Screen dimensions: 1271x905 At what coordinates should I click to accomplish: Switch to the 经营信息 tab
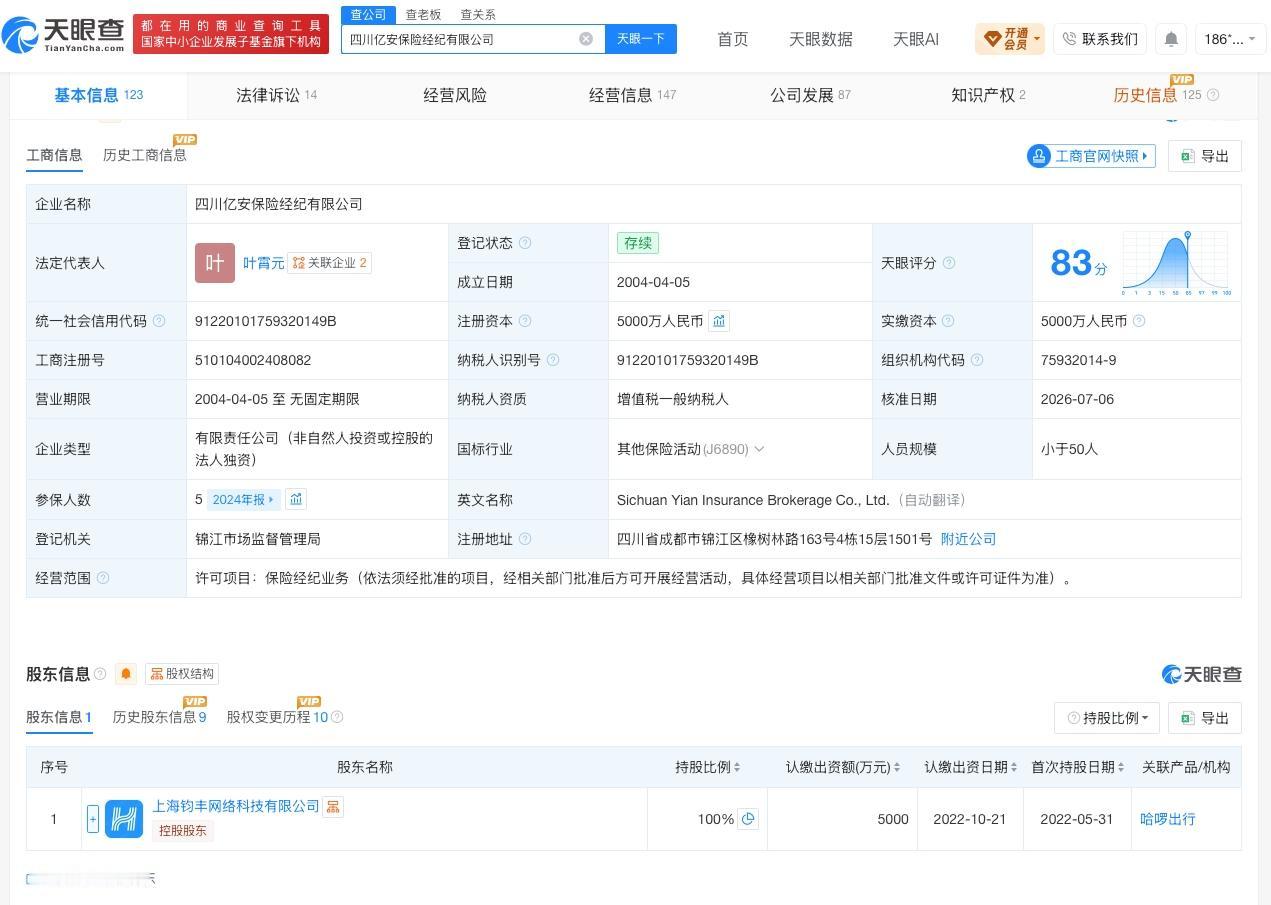click(x=632, y=95)
